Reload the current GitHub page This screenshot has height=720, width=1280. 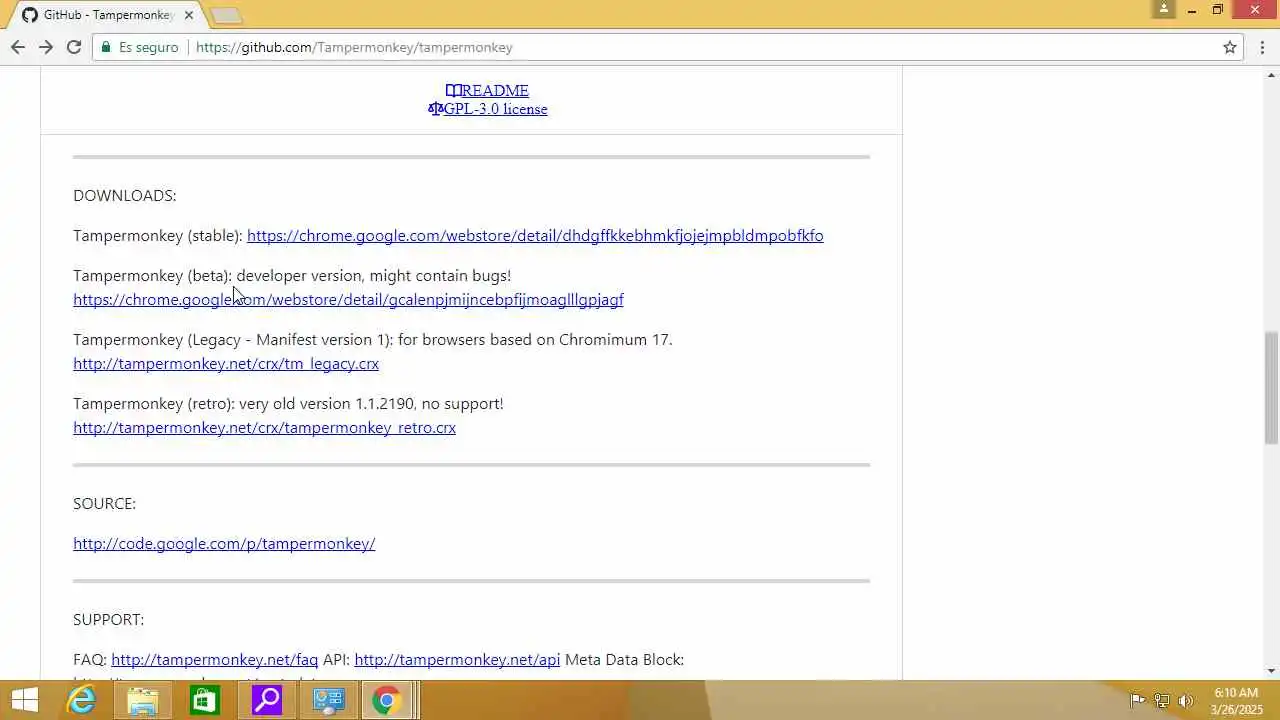point(74,47)
